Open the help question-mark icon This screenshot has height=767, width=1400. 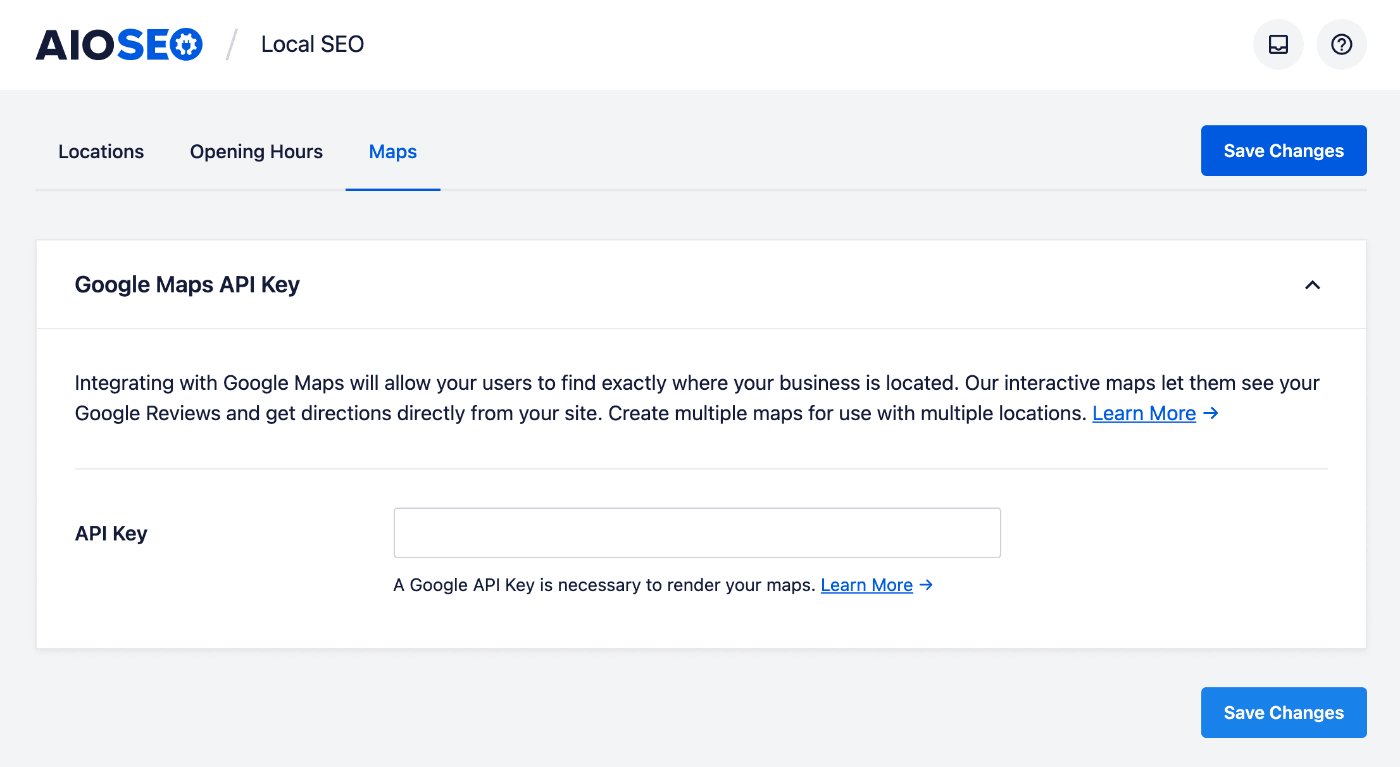1341,45
